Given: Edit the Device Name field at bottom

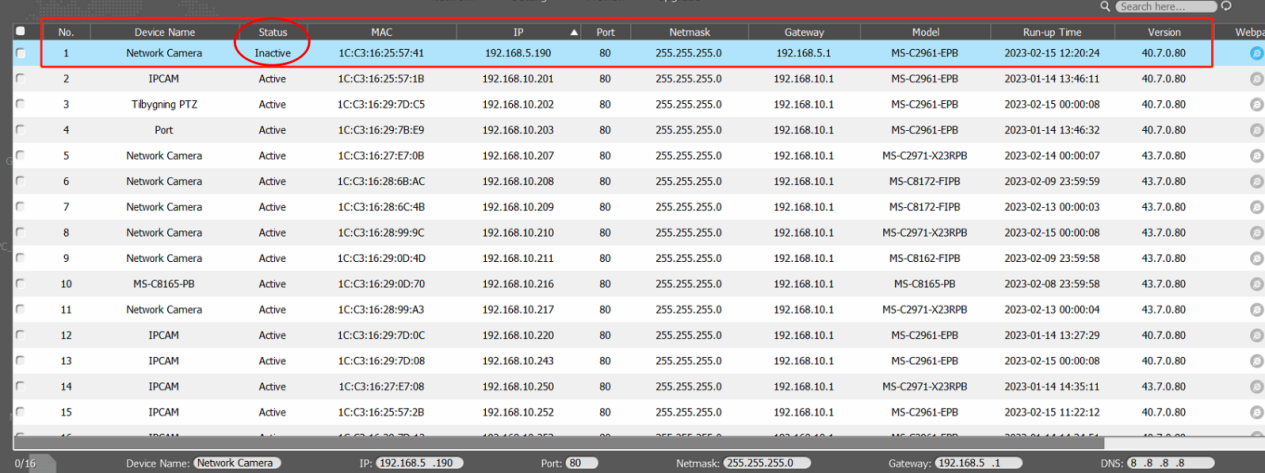Looking at the screenshot, I should tap(236, 463).
